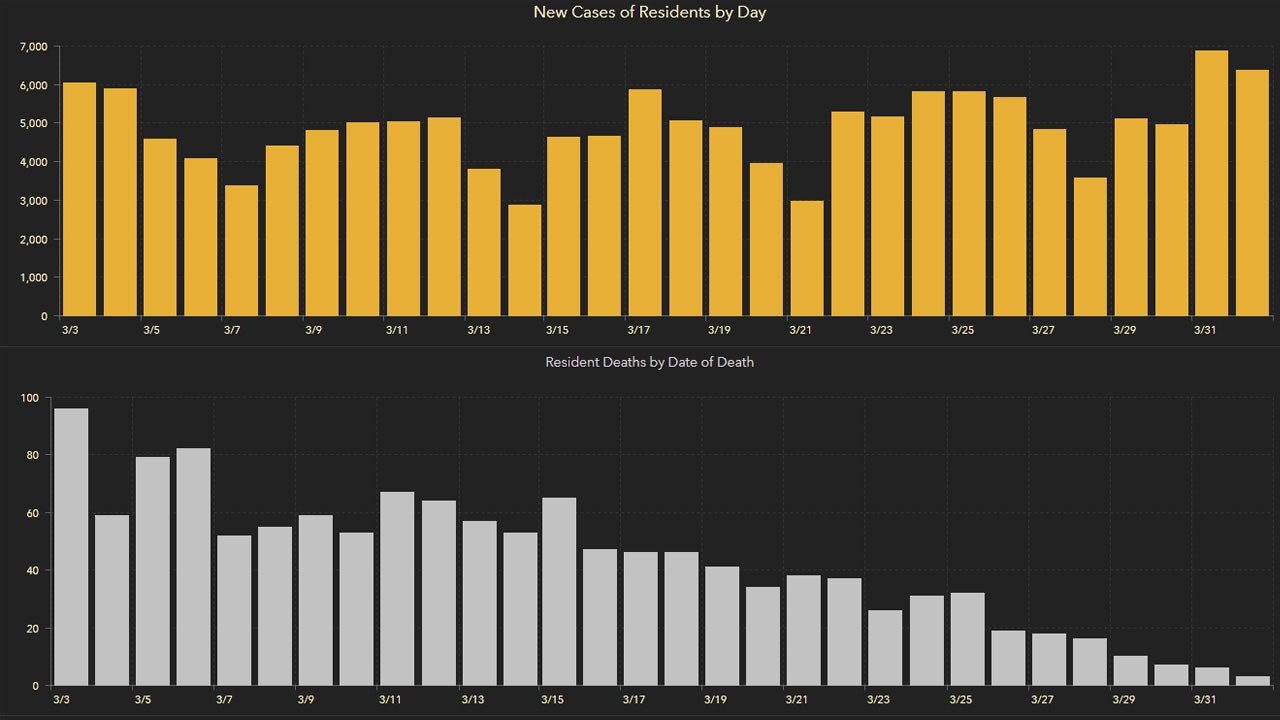Screen dimensions: 1280x720
Task: Click the shortest yellow bar on 3/14
Action: (x=524, y=260)
